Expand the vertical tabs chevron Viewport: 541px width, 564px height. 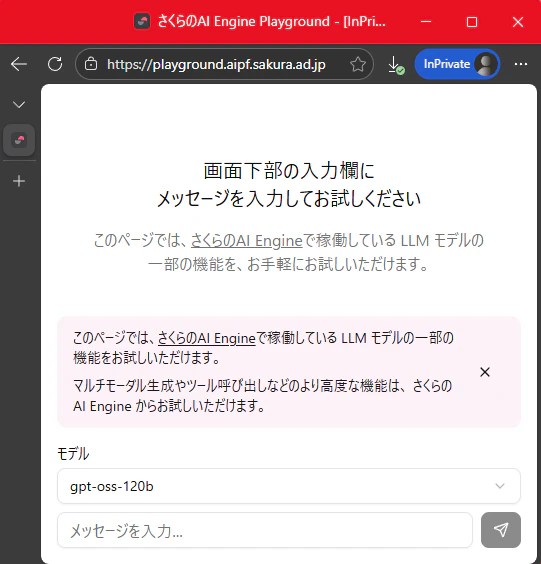click(19, 105)
